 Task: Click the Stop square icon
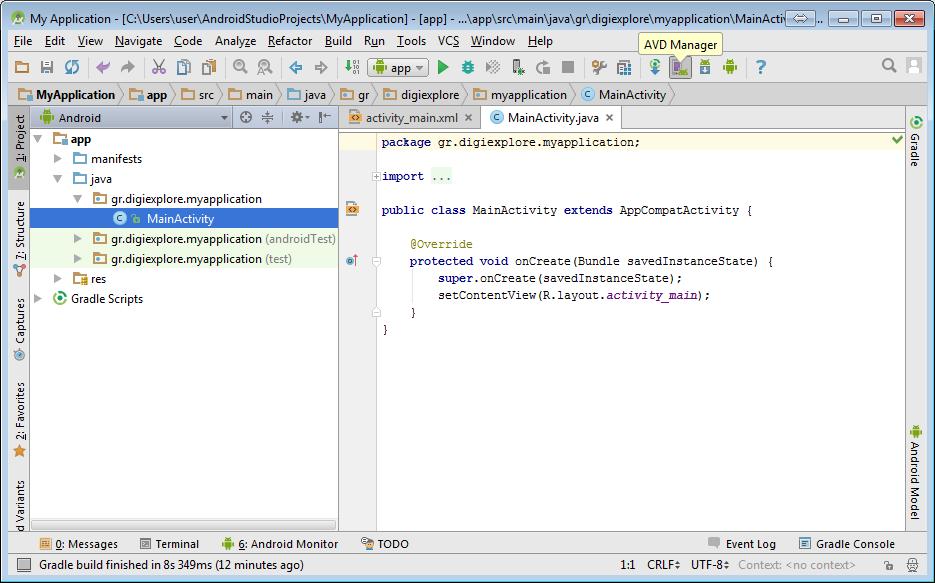[568, 67]
